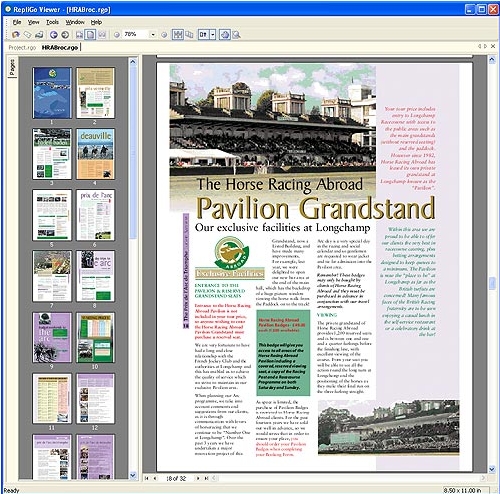This screenshot has height=494, width=500.
Task: Select page 1 blue cover thumbnail
Action: click(x=52, y=93)
